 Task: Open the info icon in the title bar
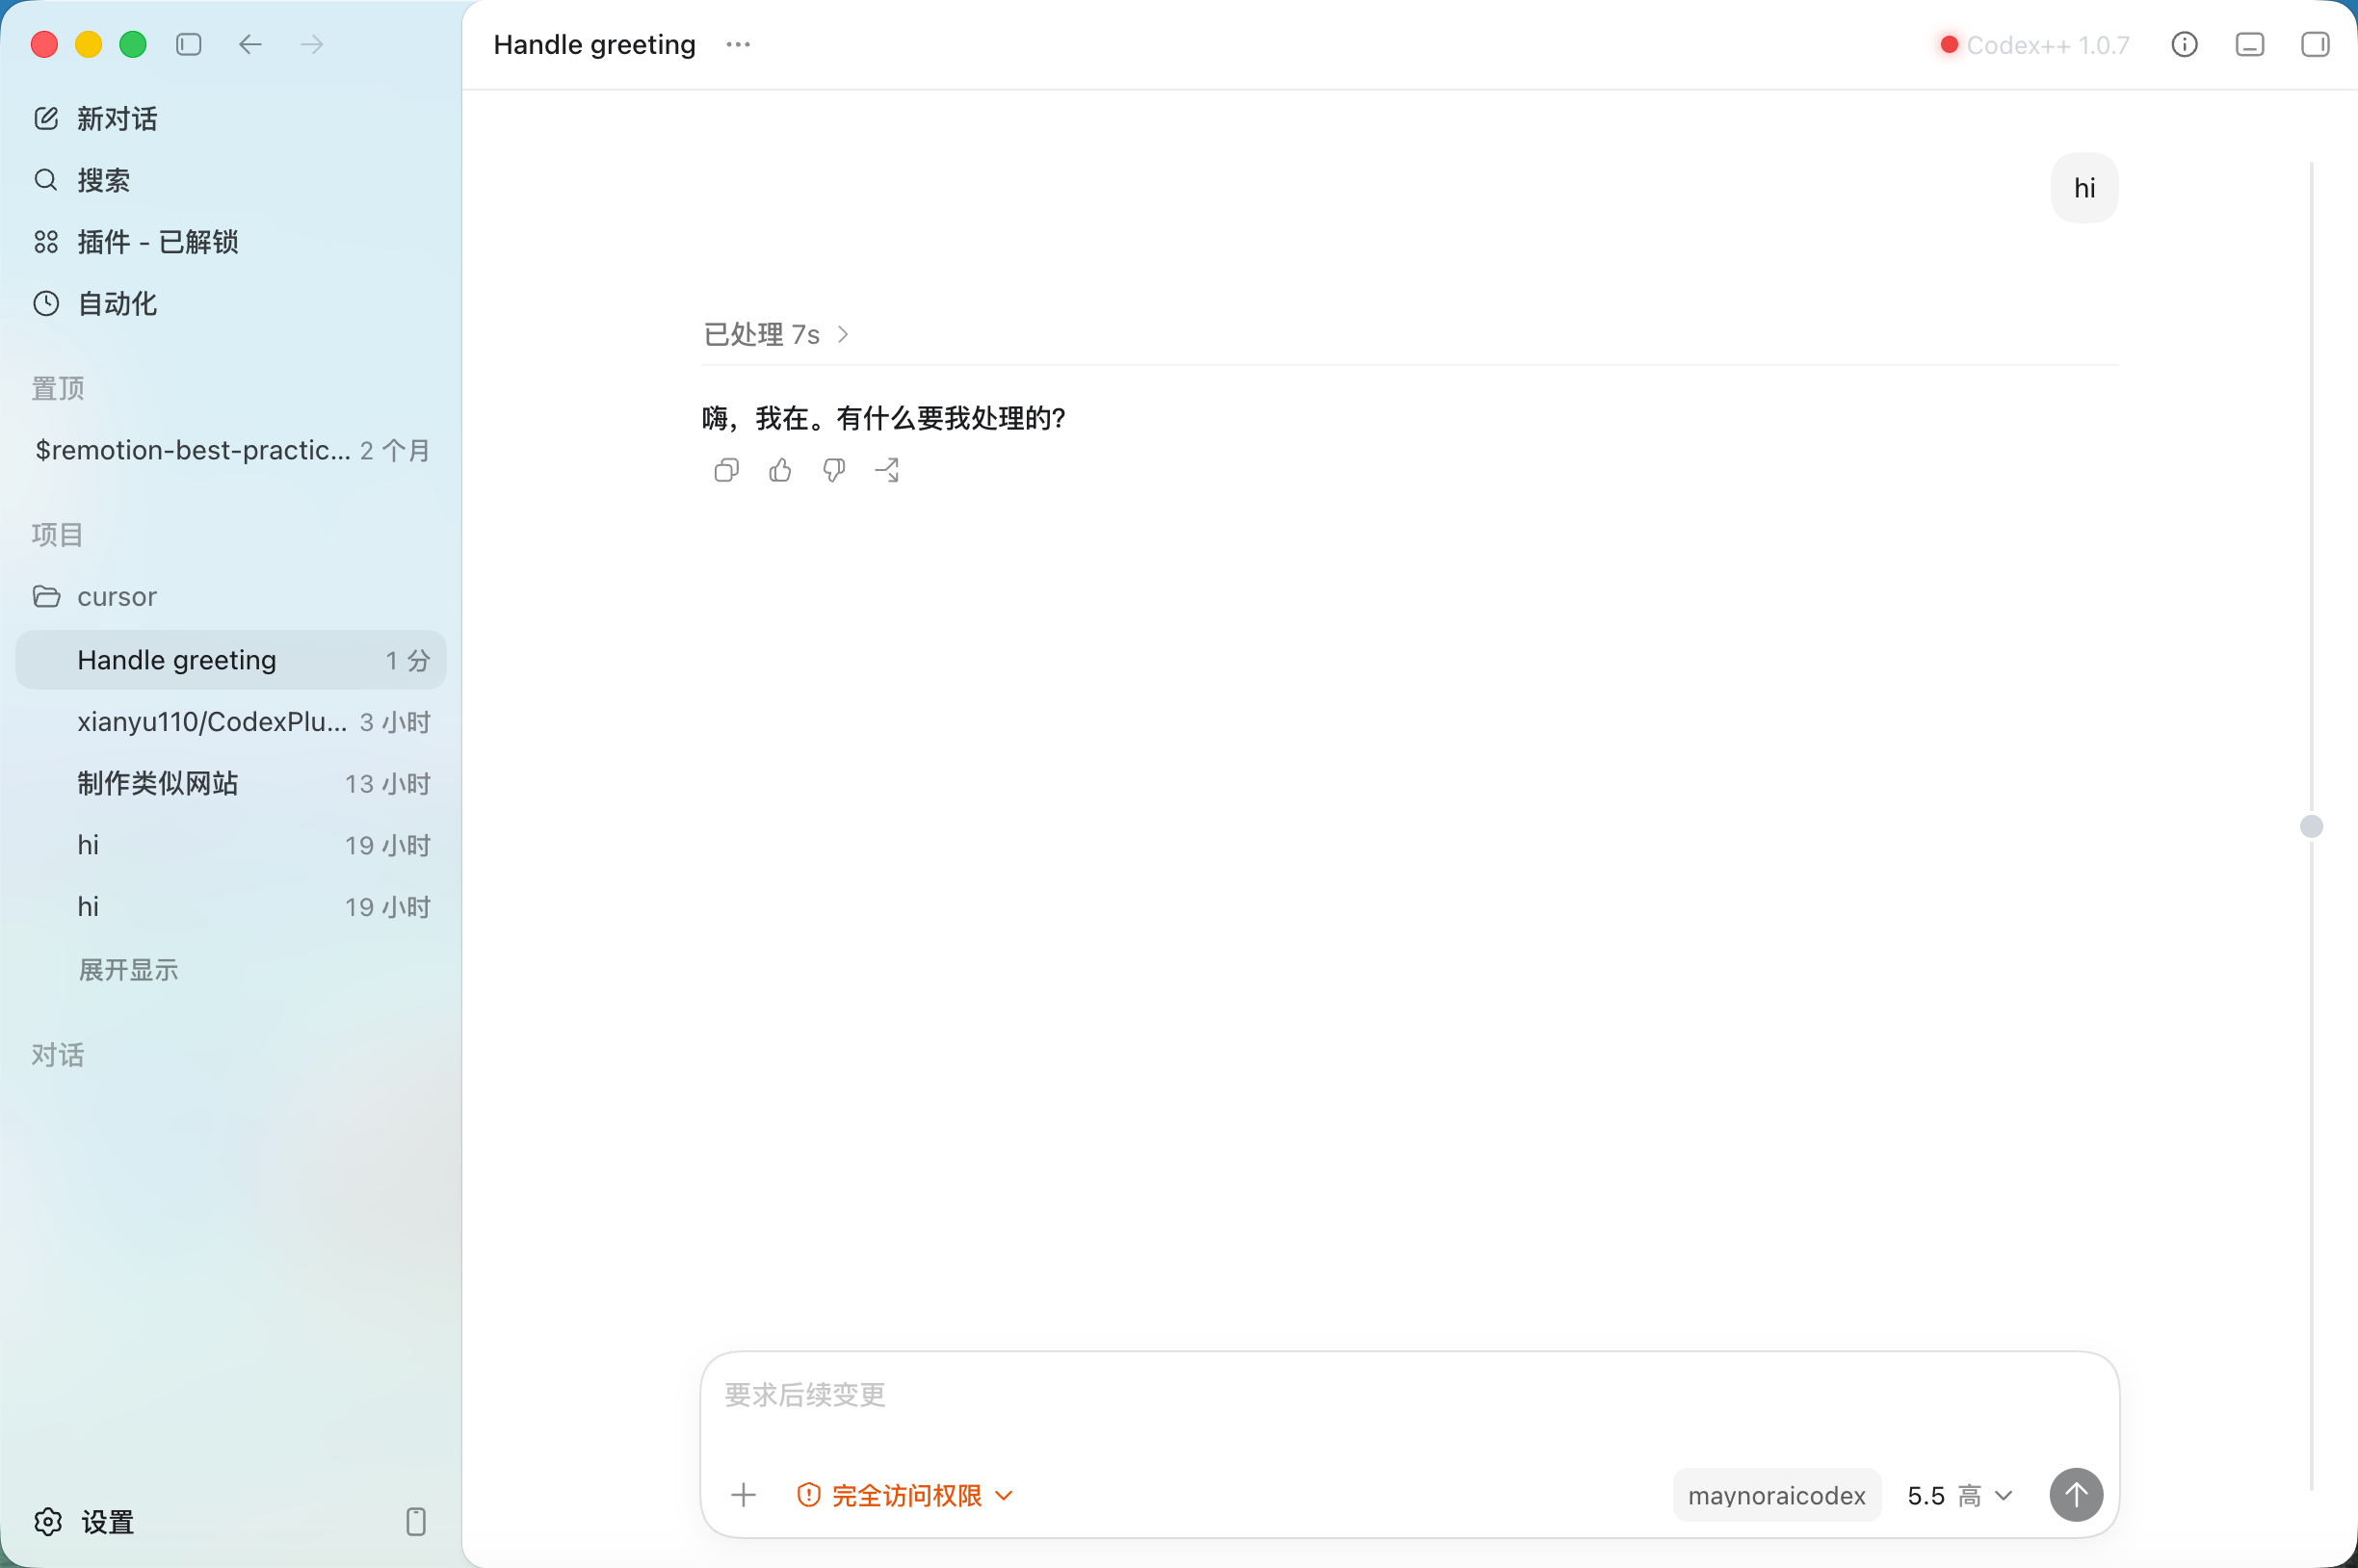coord(2184,45)
